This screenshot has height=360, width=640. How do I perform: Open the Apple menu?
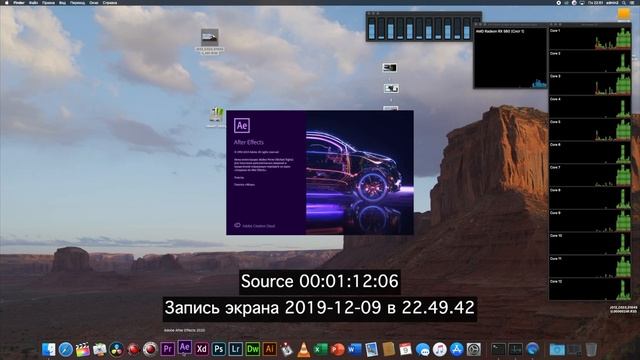coord(7,2)
